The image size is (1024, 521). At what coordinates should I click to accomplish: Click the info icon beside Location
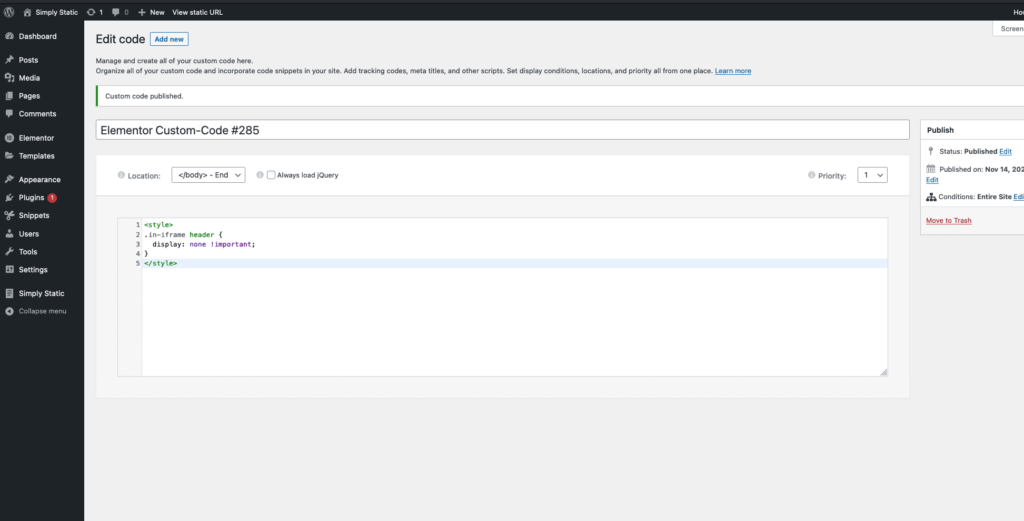tap(121, 175)
